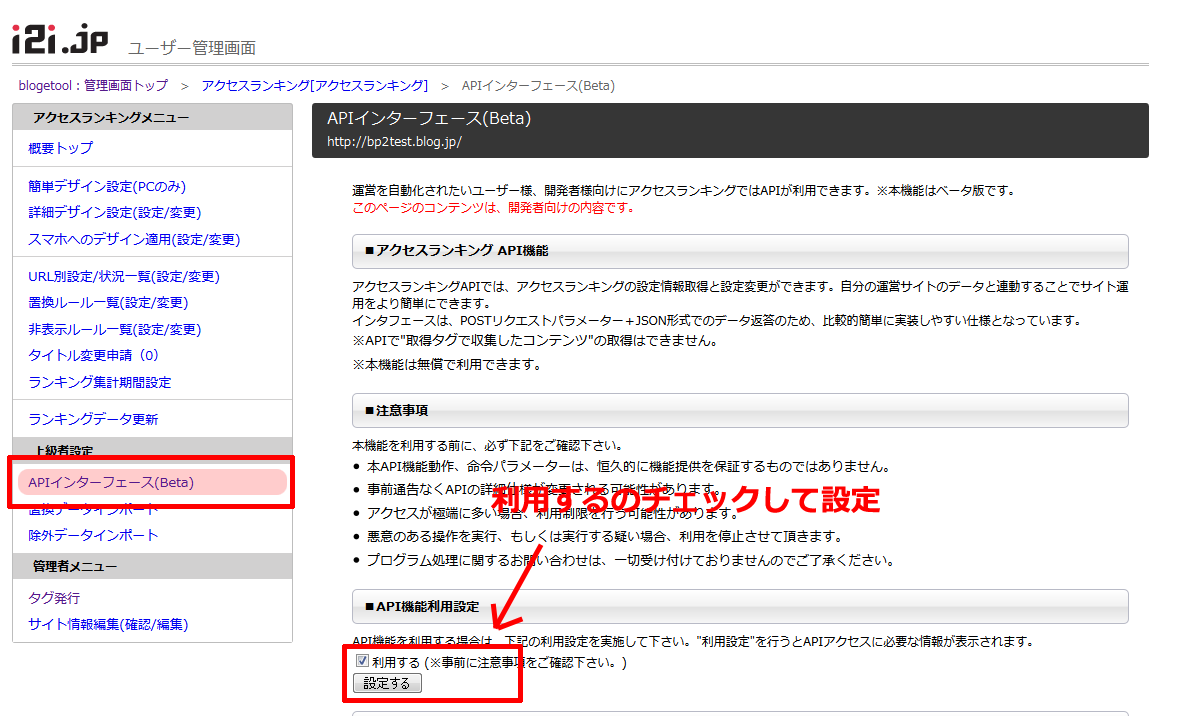1178x716 pixels.
Task: Go to ランキング集計期間設定
Action: pos(100,382)
